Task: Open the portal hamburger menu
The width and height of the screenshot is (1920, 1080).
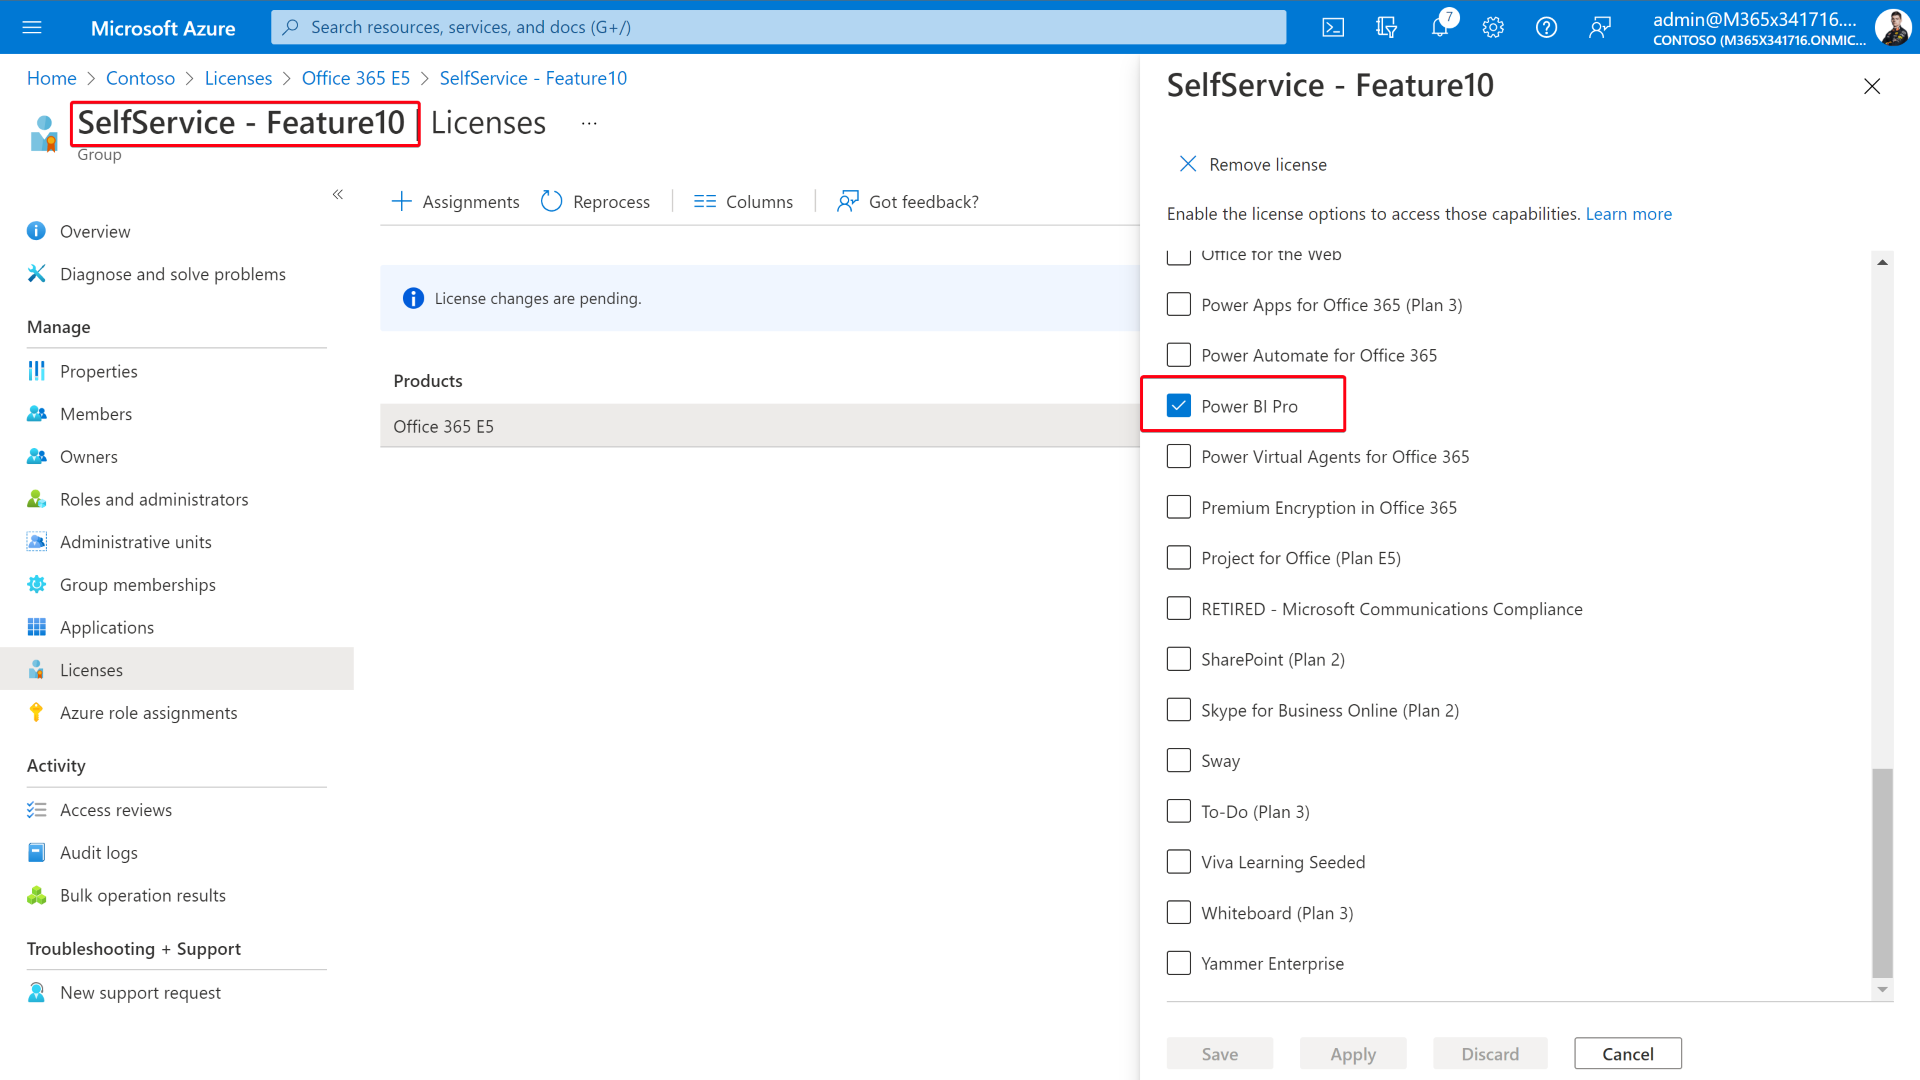Action: click(x=32, y=27)
